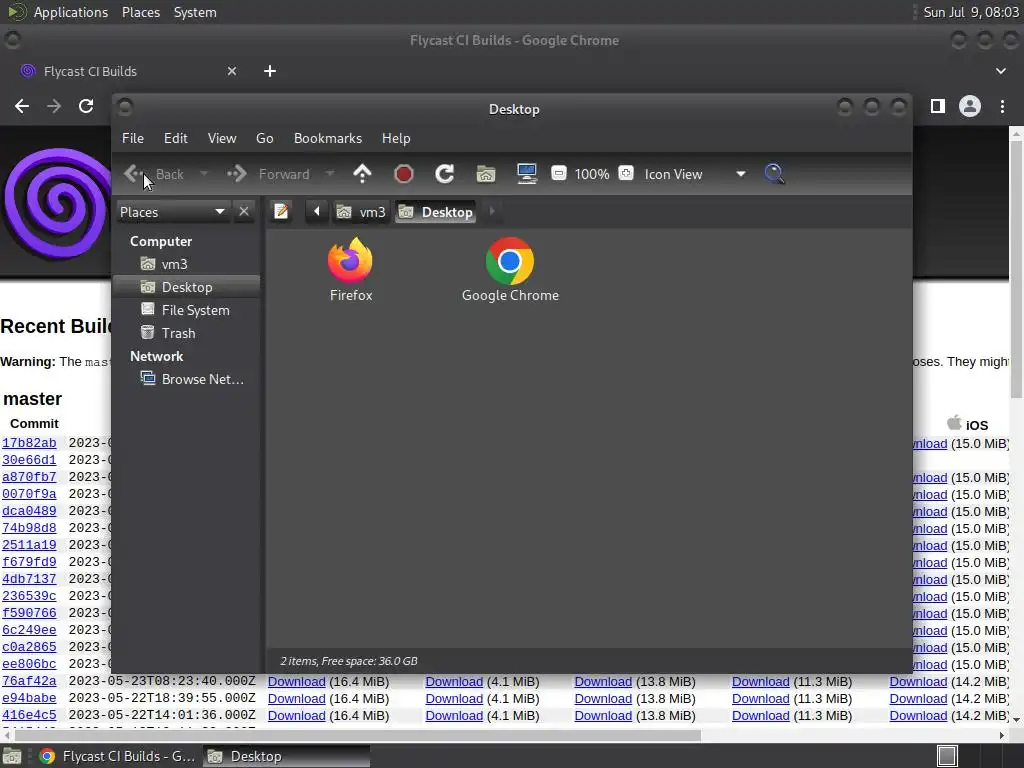This screenshot has width=1024, height=768.
Task: Click vm3 path bar button
Action: pos(361,212)
